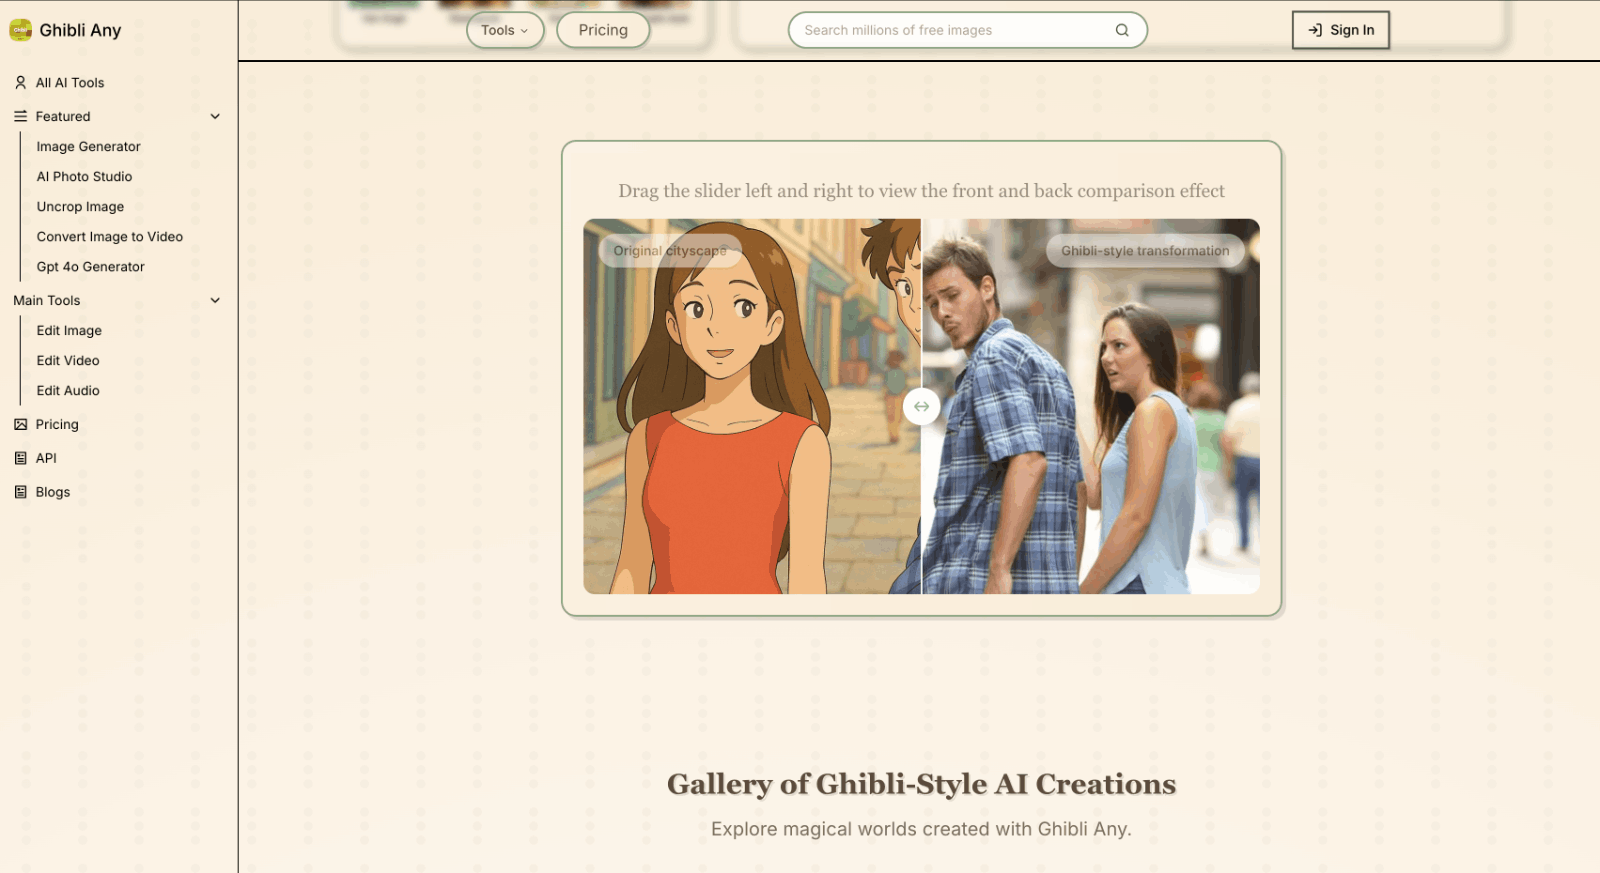Click the Pricing image icon in sidebar
Viewport: 1600px width, 873px height.
pos(20,425)
